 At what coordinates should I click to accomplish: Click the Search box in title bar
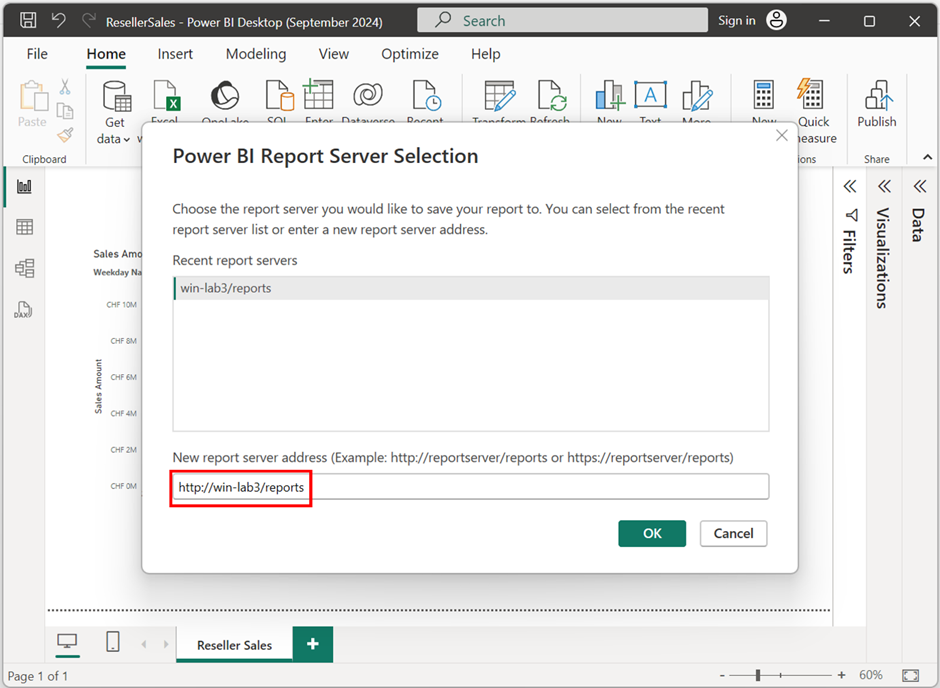[x=562, y=21]
